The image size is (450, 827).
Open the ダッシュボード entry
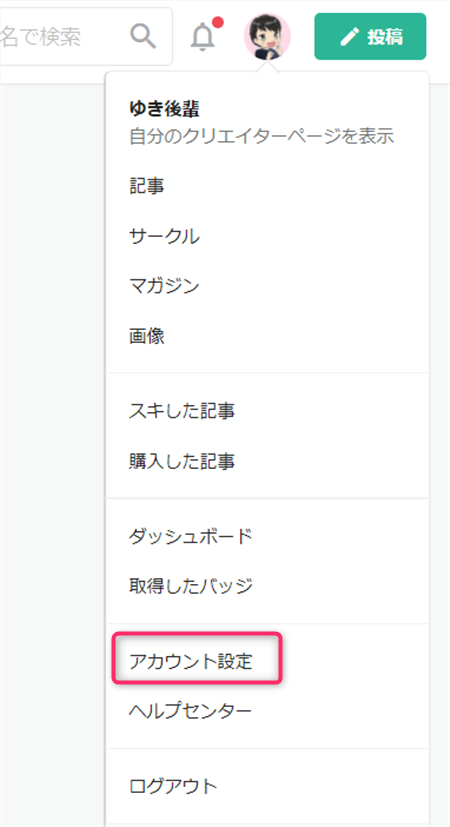point(190,536)
